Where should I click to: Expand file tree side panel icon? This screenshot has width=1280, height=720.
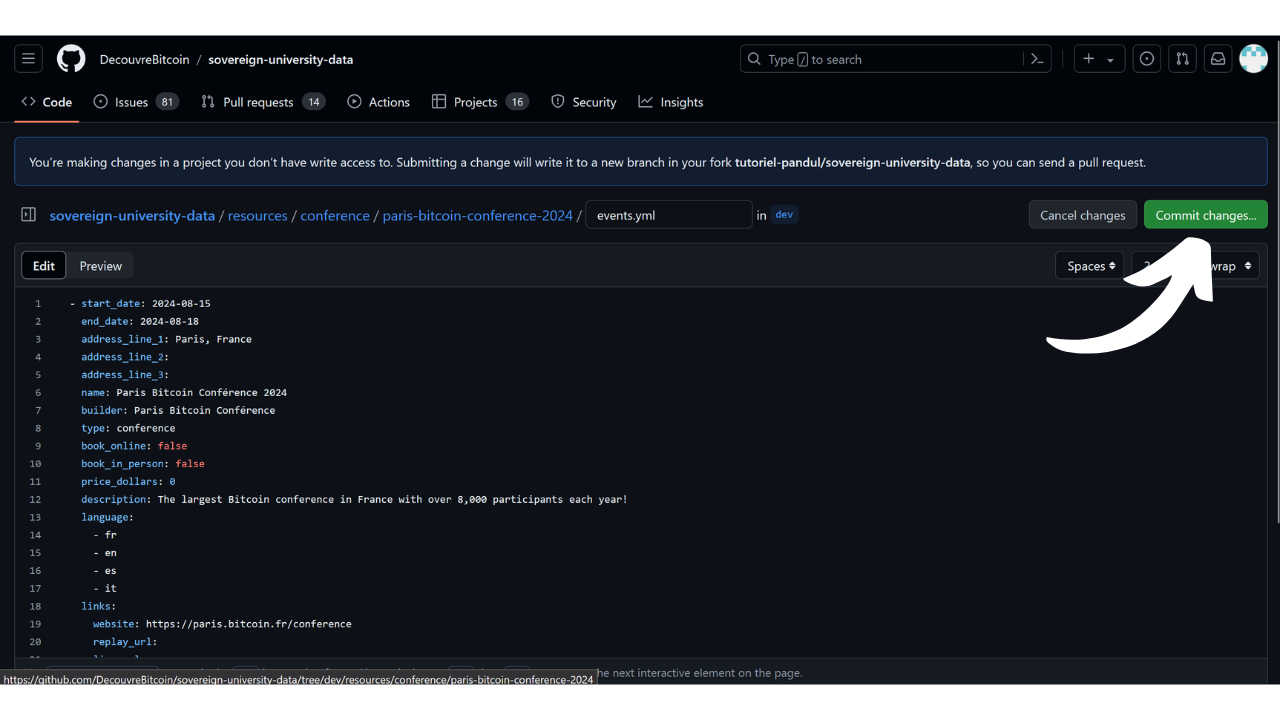(x=29, y=215)
